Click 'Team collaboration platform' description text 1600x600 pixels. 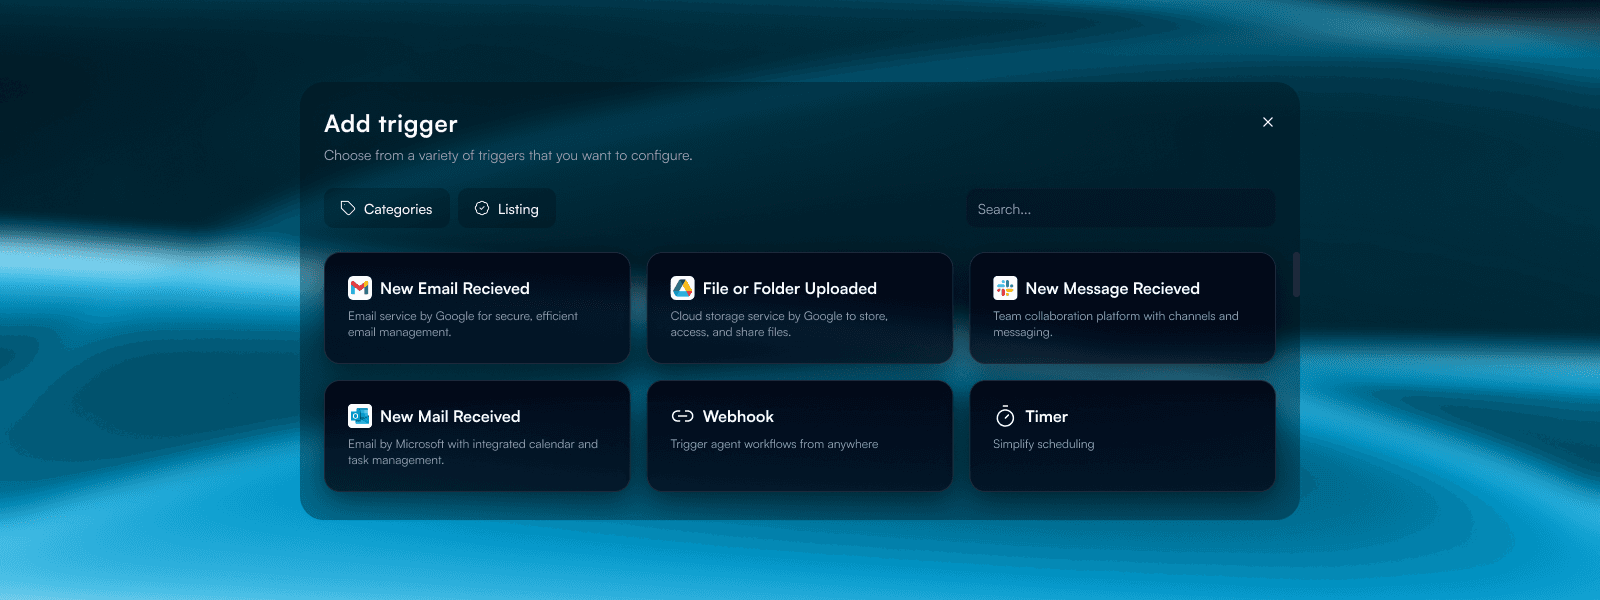[x=1115, y=324]
